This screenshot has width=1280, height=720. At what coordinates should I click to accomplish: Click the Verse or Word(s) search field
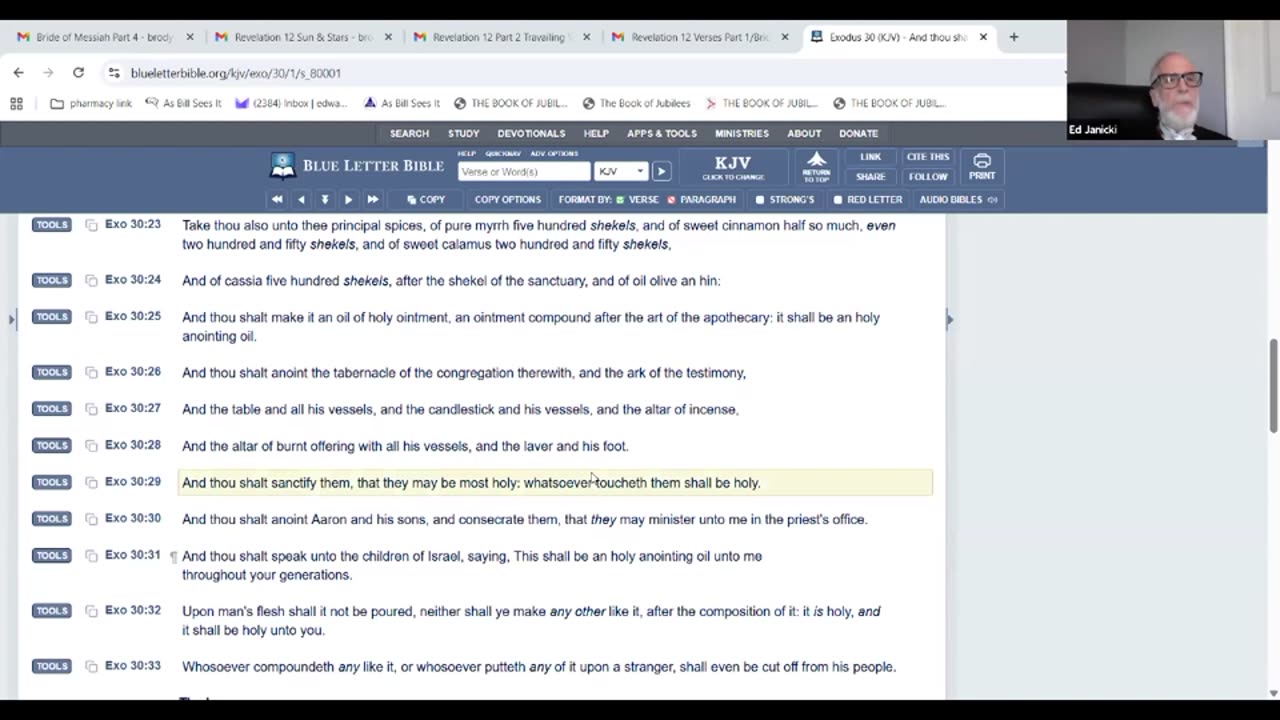click(x=524, y=171)
